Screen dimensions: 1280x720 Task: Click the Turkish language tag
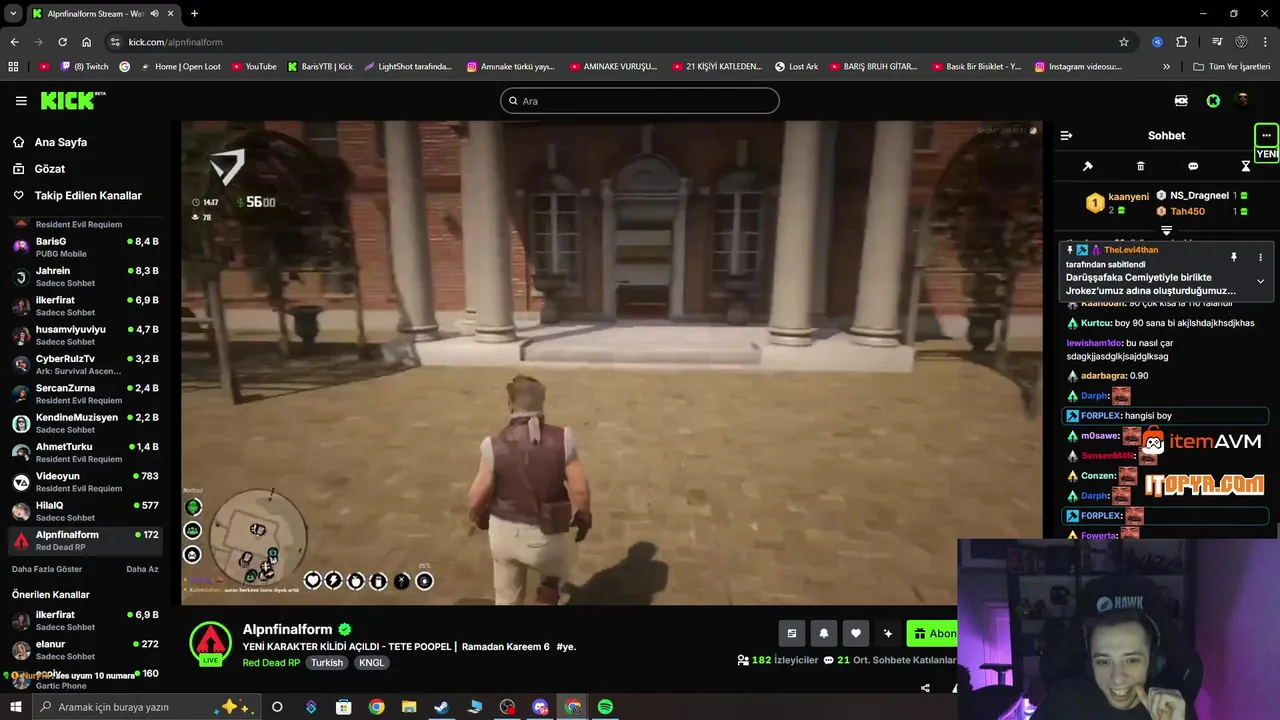point(326,663)
